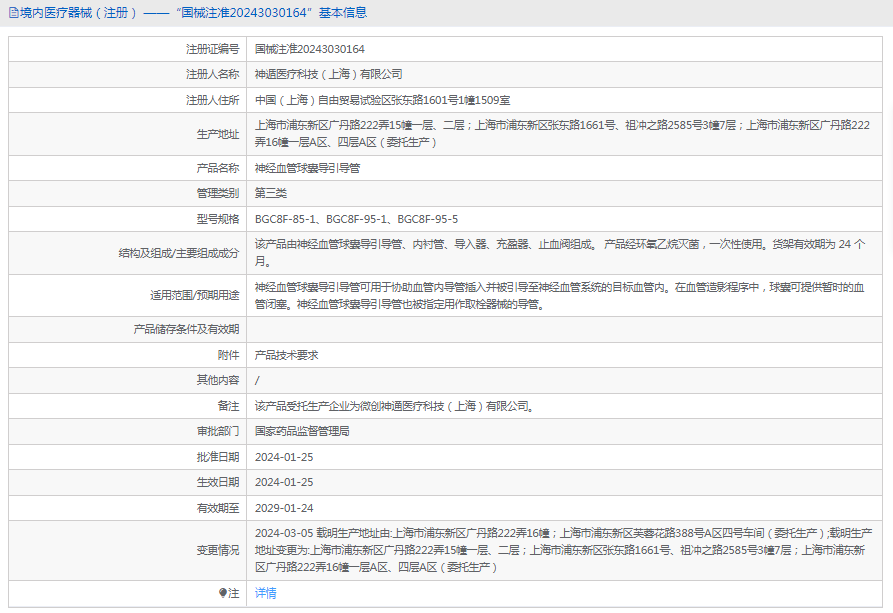Viewport: 893px width, 613px height.
Task: Click the 注册人住所 label
Action: click(x=212, y=100)
